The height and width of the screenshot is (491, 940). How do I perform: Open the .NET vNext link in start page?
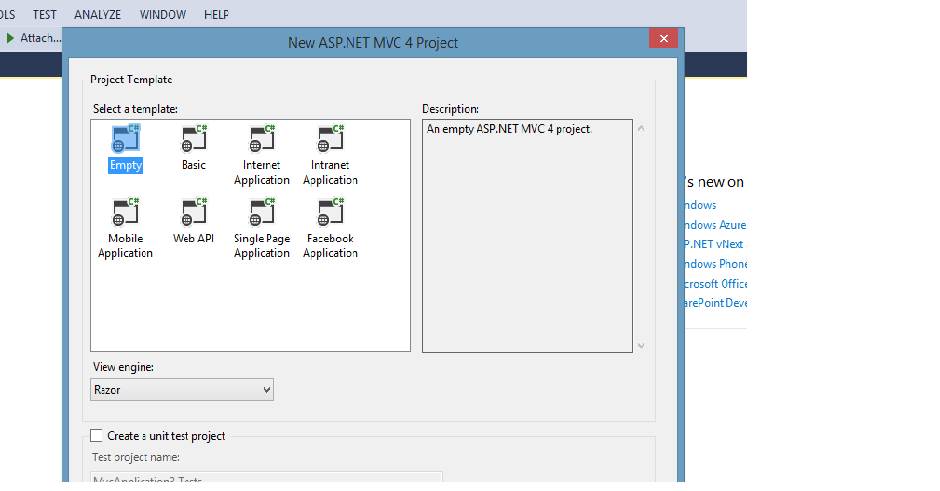pyautogui.click(x=714, y=244)
